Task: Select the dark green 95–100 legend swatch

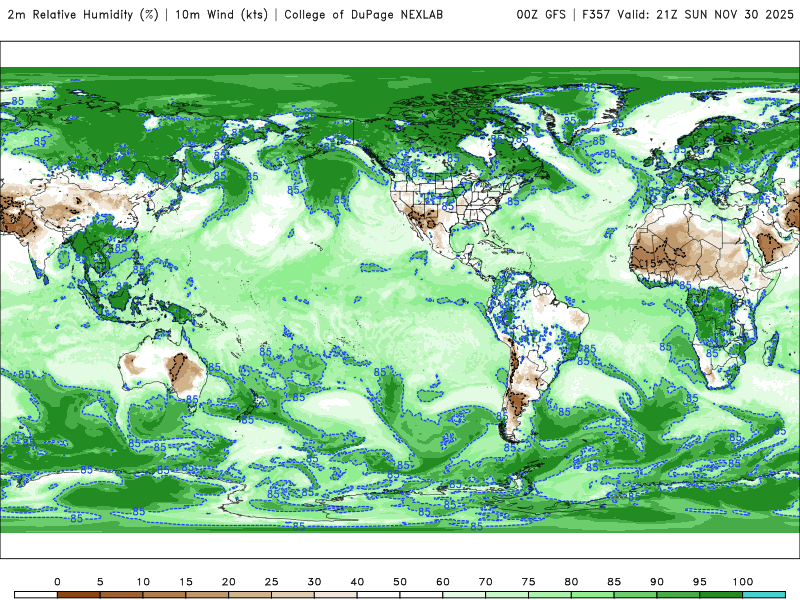Action: point(721,595)
